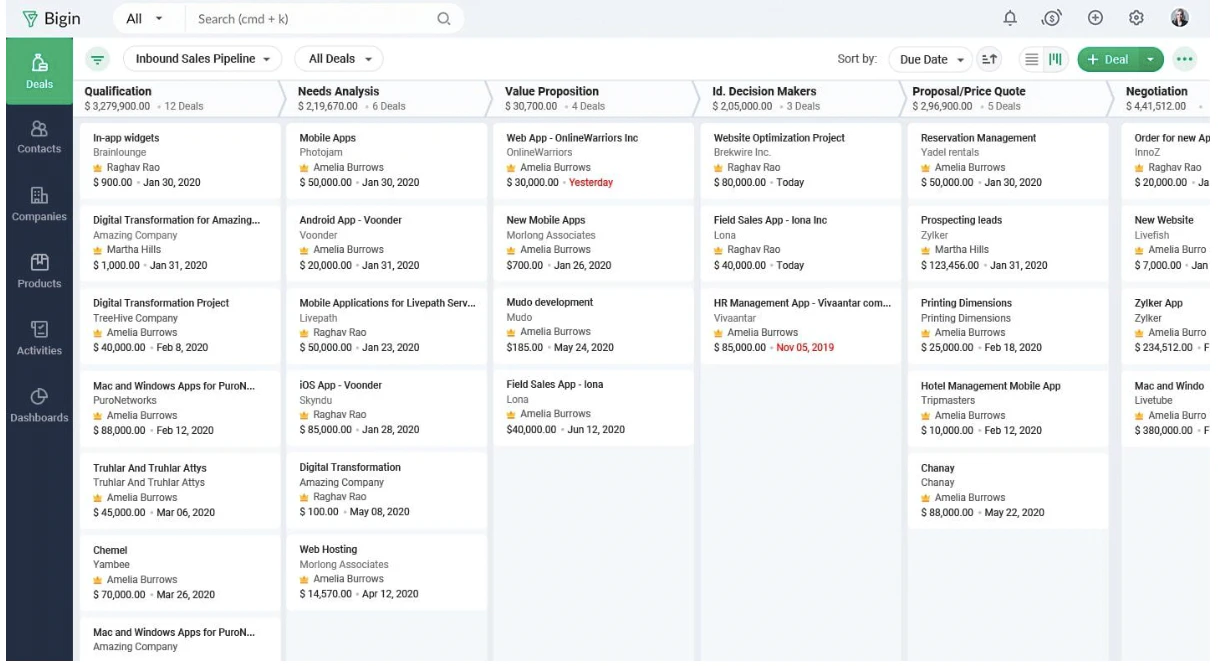Click the search input field
This screenshot has height=666, width=1226.
(310, 19)
